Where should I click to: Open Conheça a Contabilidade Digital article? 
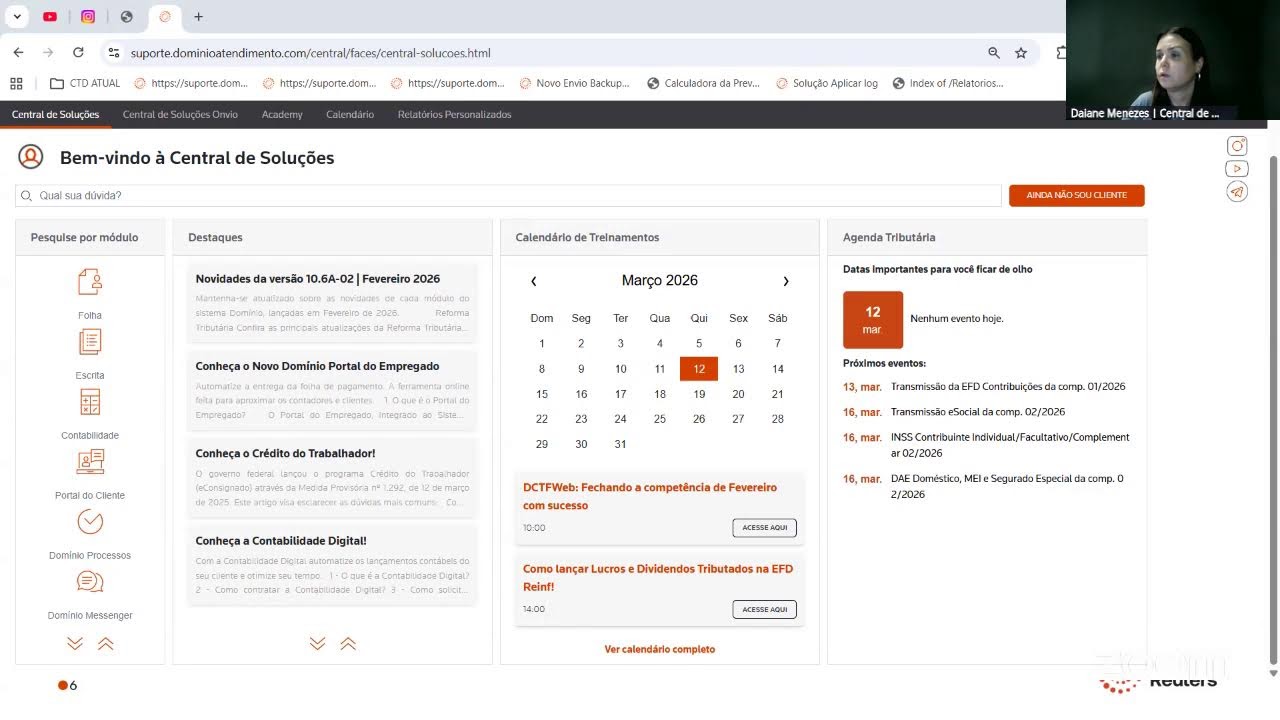pyautogui.click(x=281, y=541)
